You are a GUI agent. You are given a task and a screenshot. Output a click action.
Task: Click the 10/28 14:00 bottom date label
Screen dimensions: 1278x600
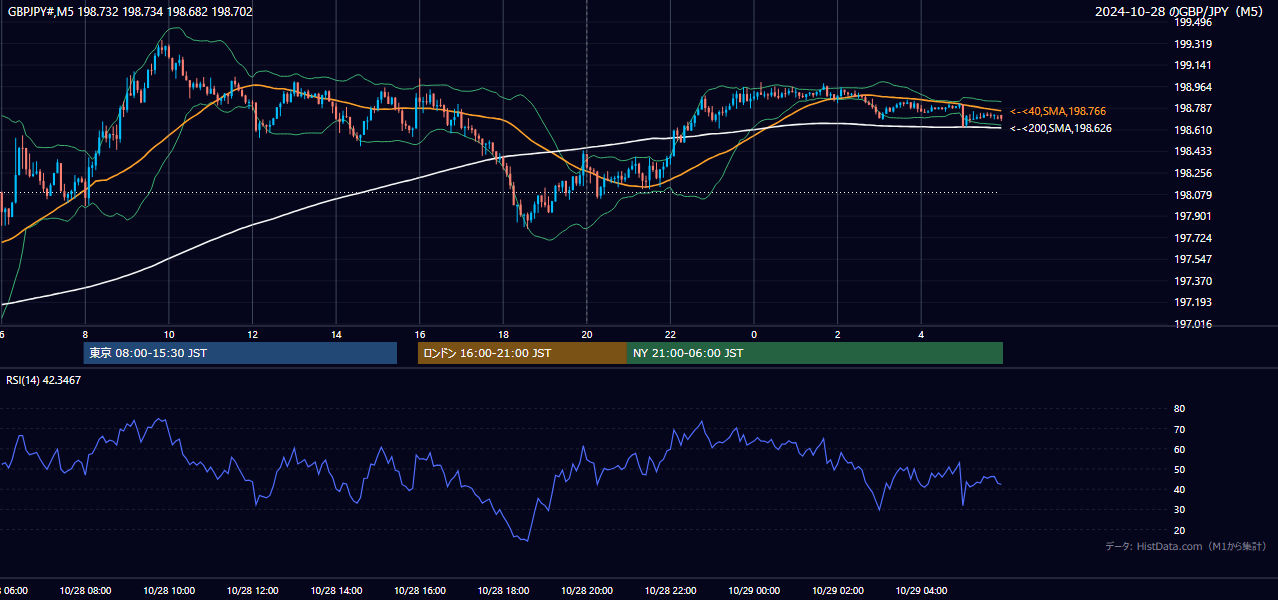[336, 591]
